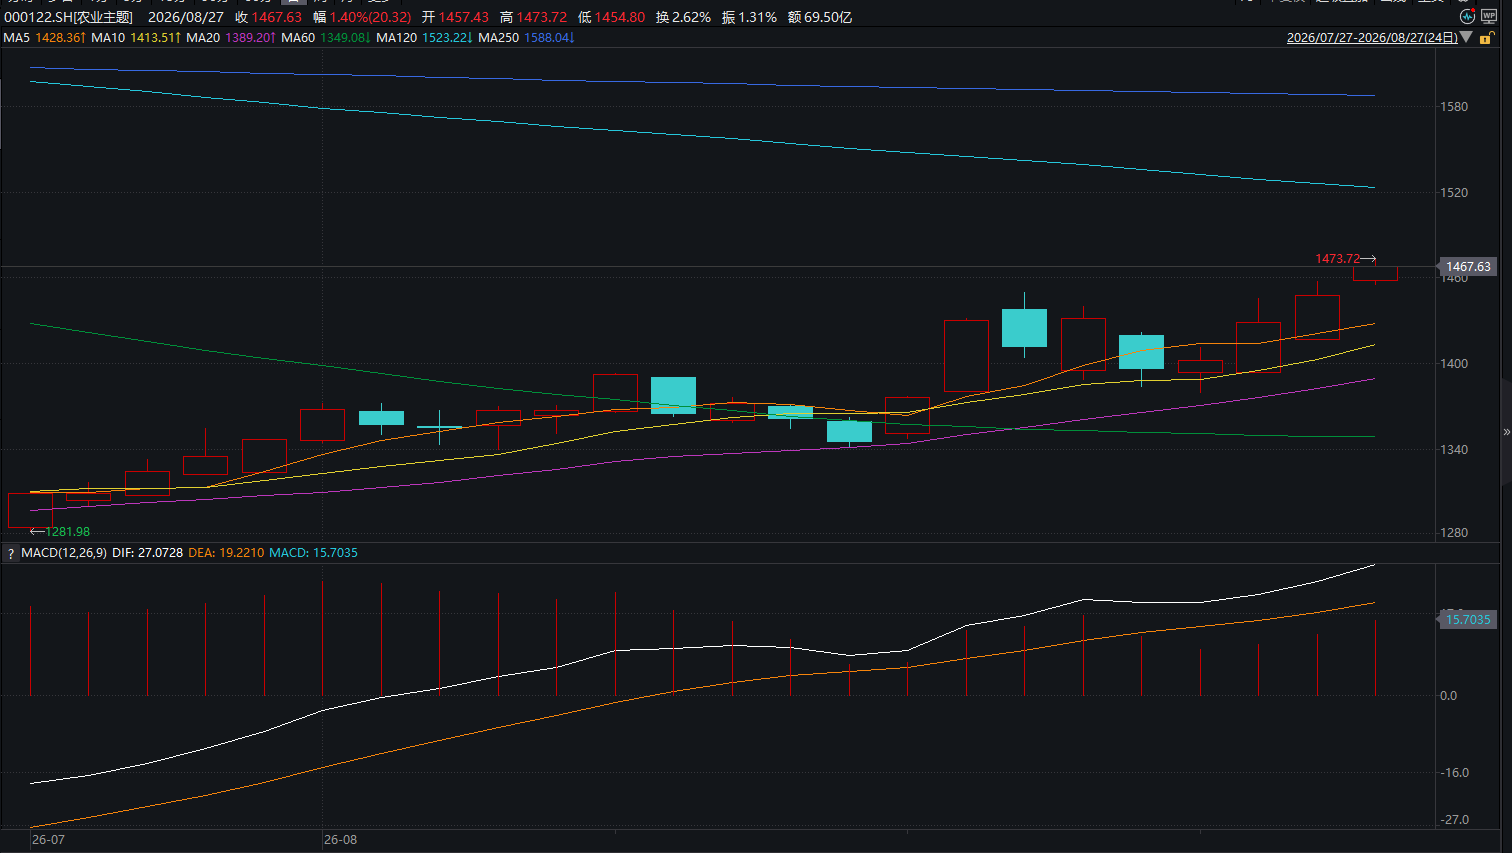The width and height of the screenshot is (1512, 853).
Task: Click the pulse monitor icon with red dot
Action: pos(1467,17)
